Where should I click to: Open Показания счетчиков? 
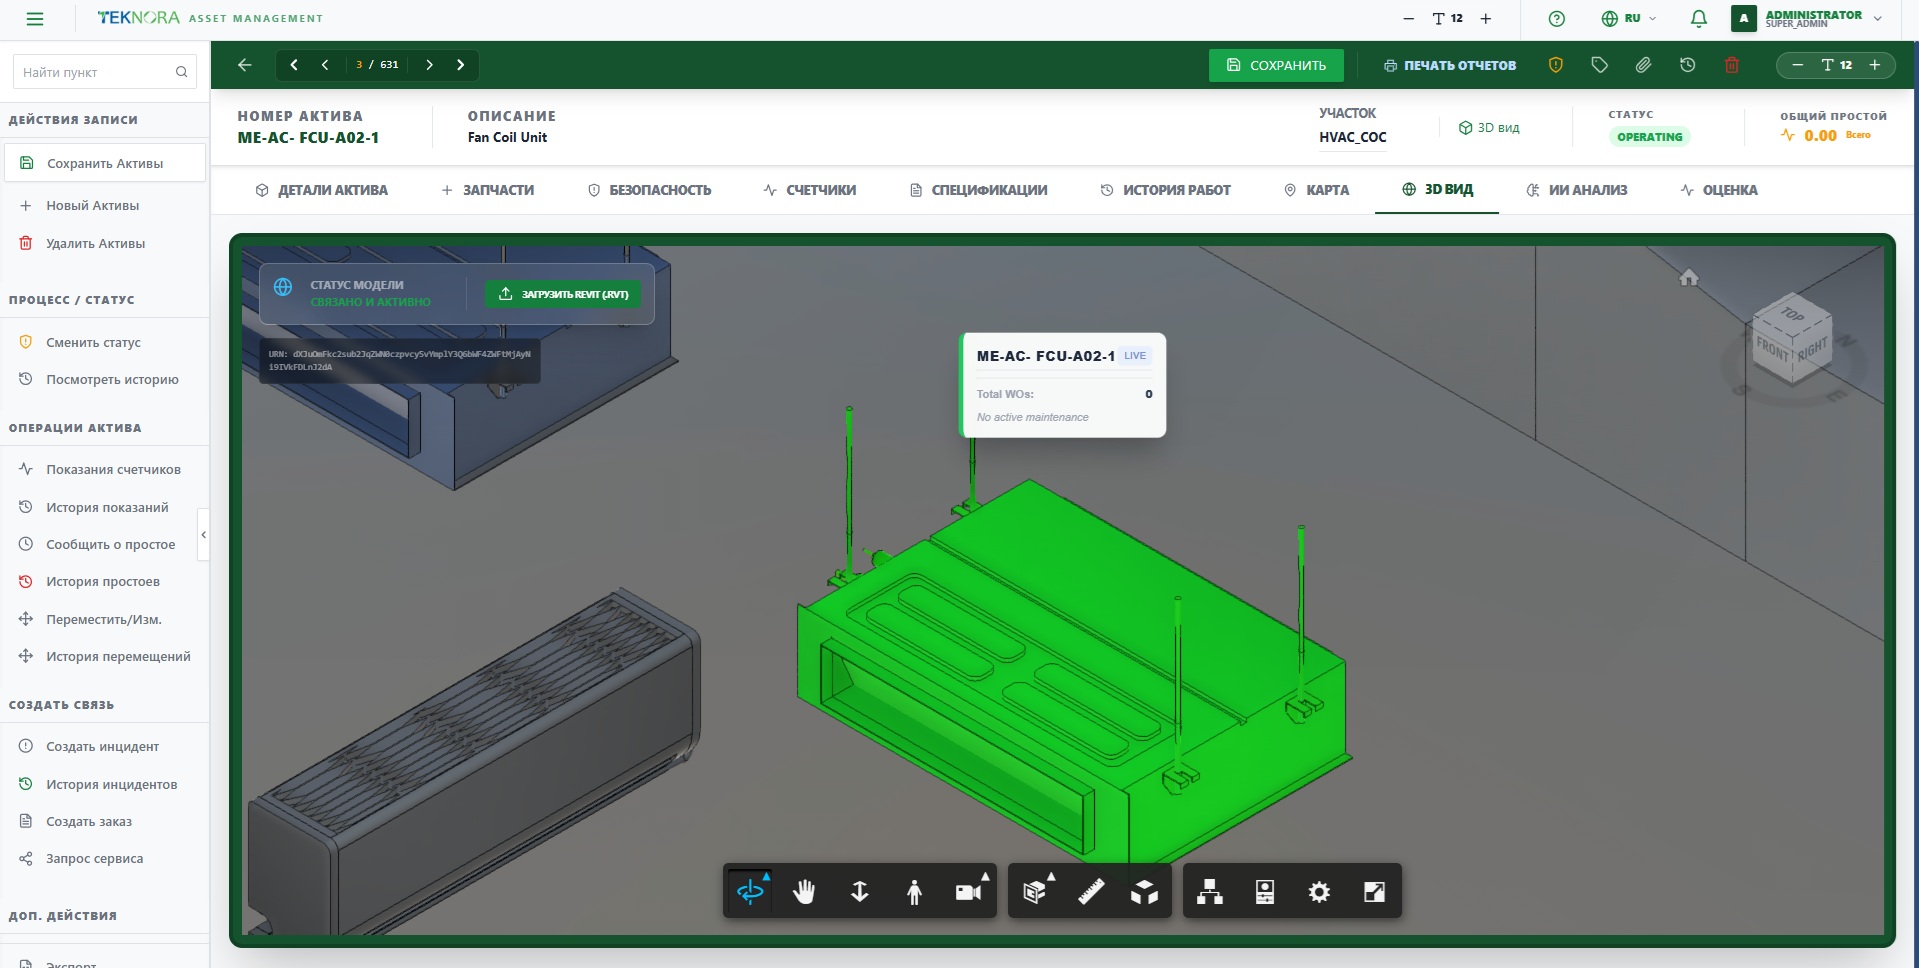pos(104,469)
